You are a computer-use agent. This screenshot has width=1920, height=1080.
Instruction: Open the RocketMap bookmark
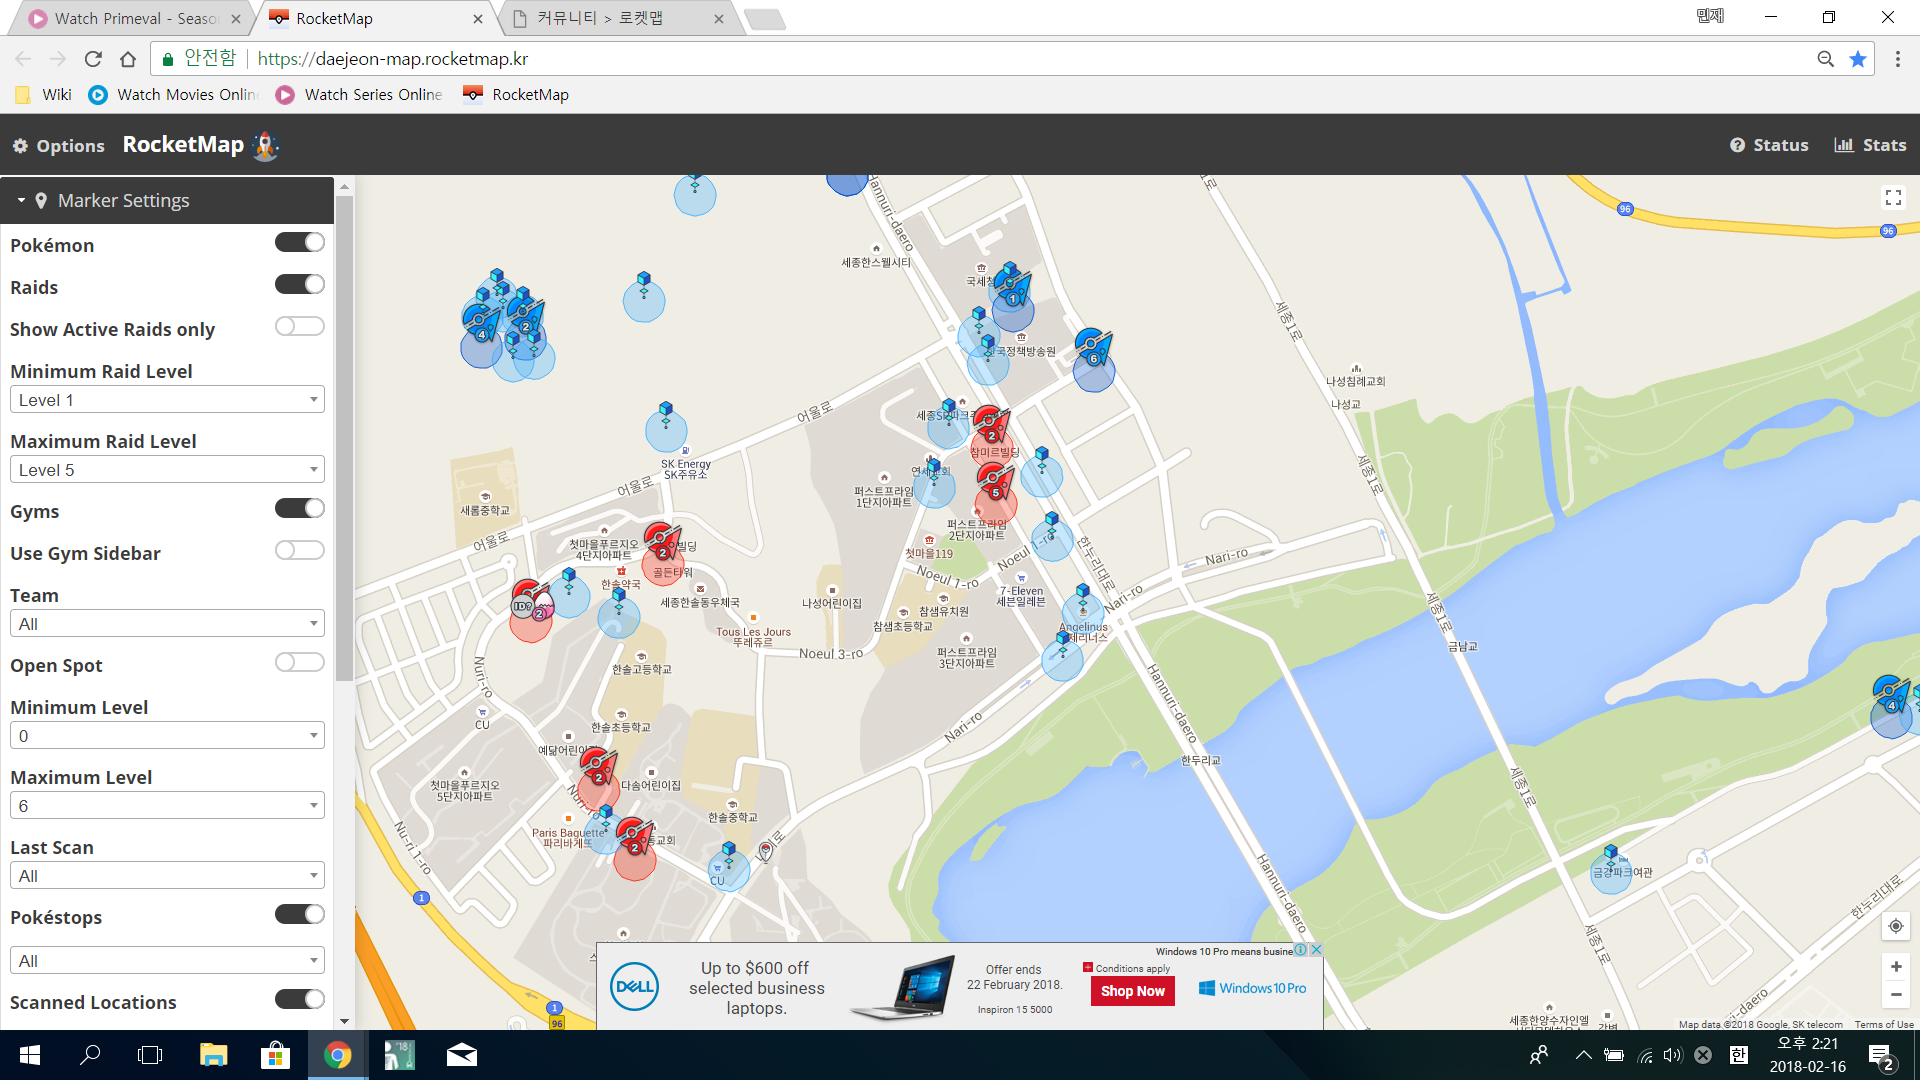coord(517,94)
